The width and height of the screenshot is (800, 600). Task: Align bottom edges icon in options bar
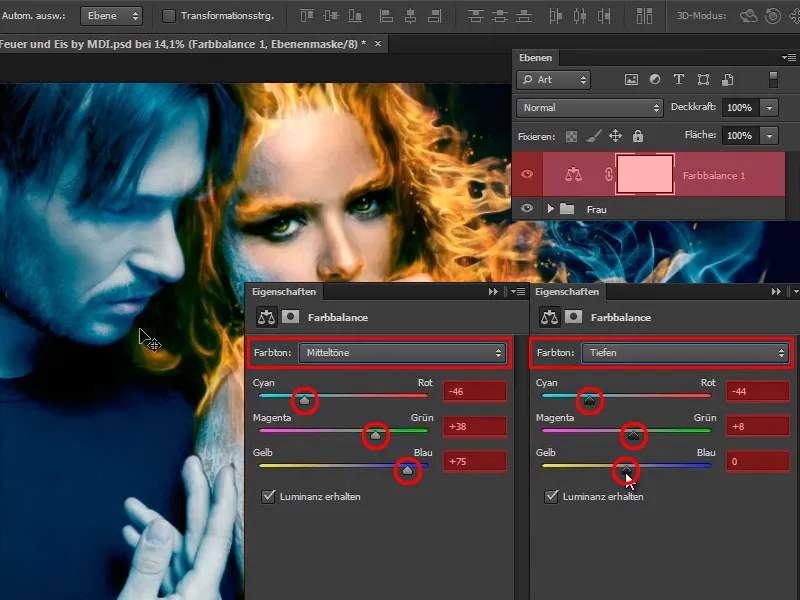355,16
